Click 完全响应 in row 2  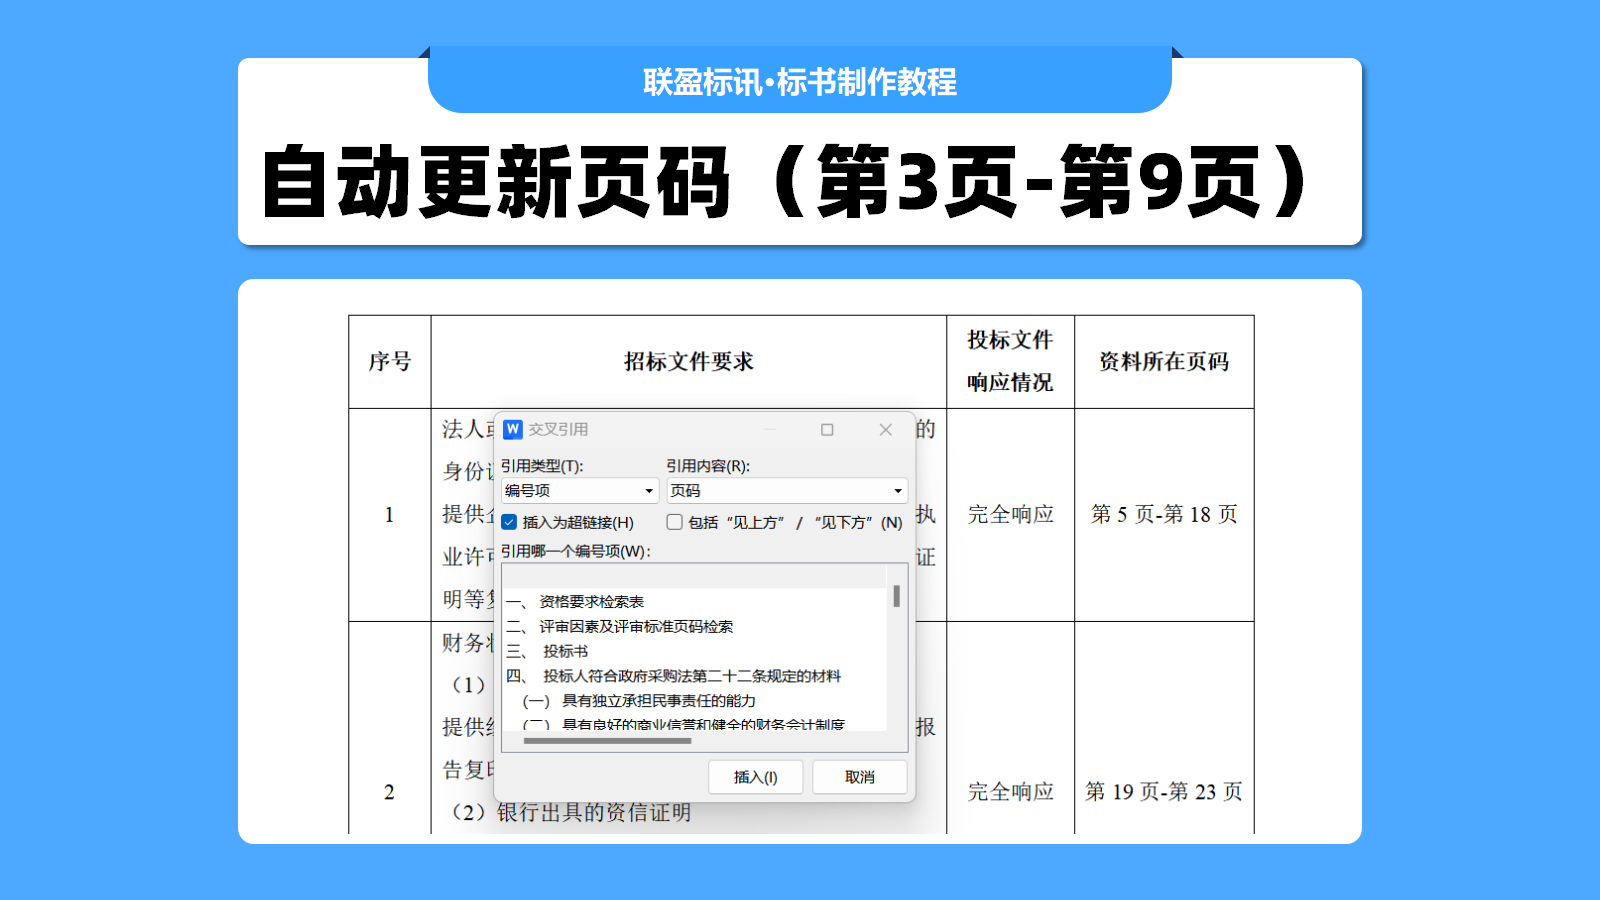tap(1010, 792)
